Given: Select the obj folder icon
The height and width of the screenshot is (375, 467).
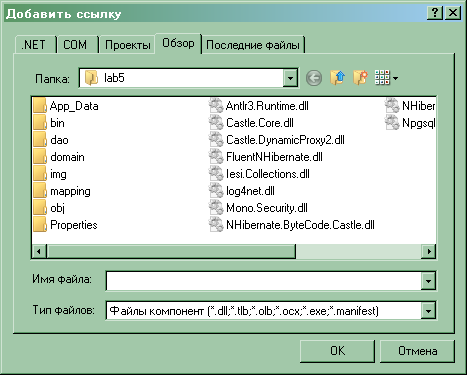Looking at the screenshot, I should (x=40, y=208).
